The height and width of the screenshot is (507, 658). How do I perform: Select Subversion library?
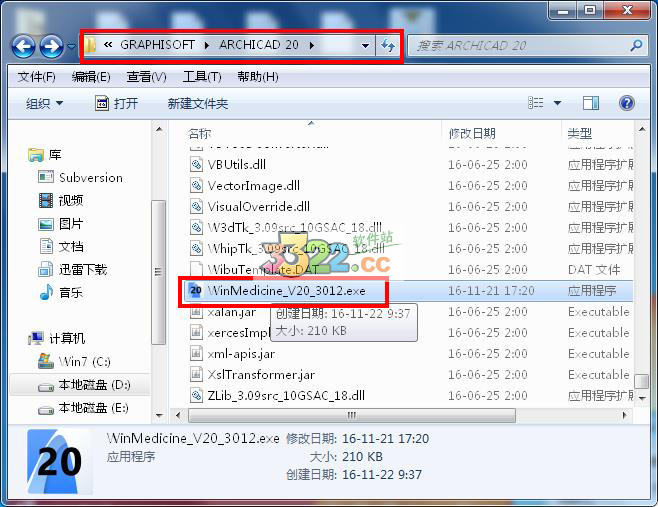80,178
